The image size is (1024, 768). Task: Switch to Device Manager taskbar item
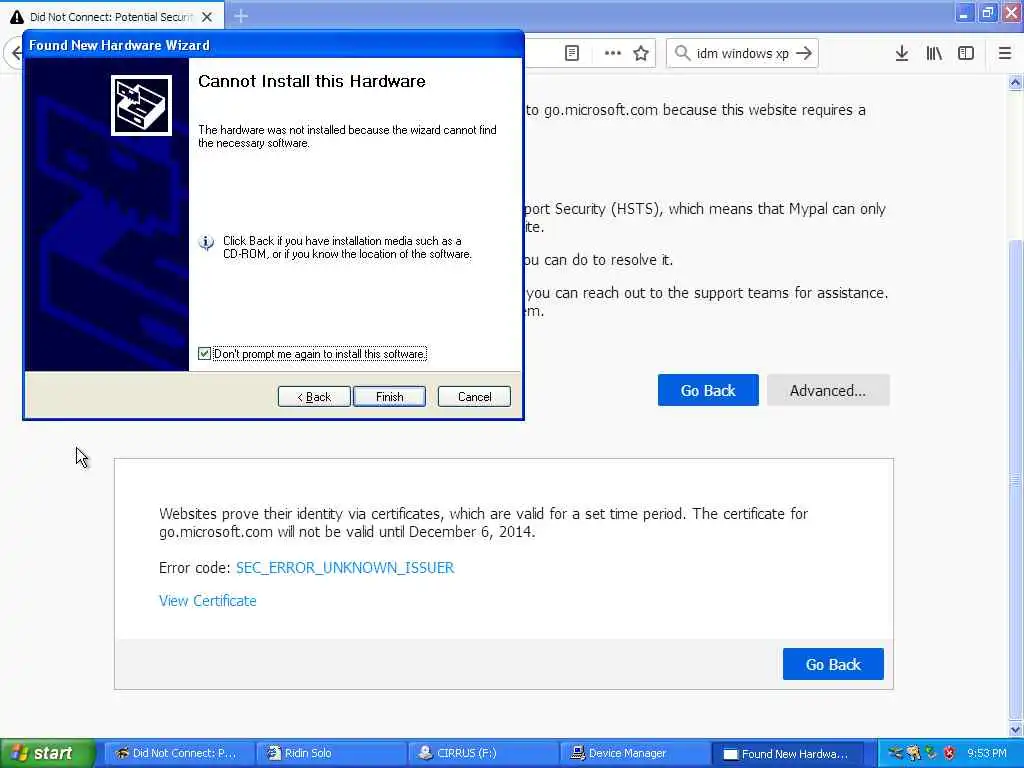(x=633, y=753)
